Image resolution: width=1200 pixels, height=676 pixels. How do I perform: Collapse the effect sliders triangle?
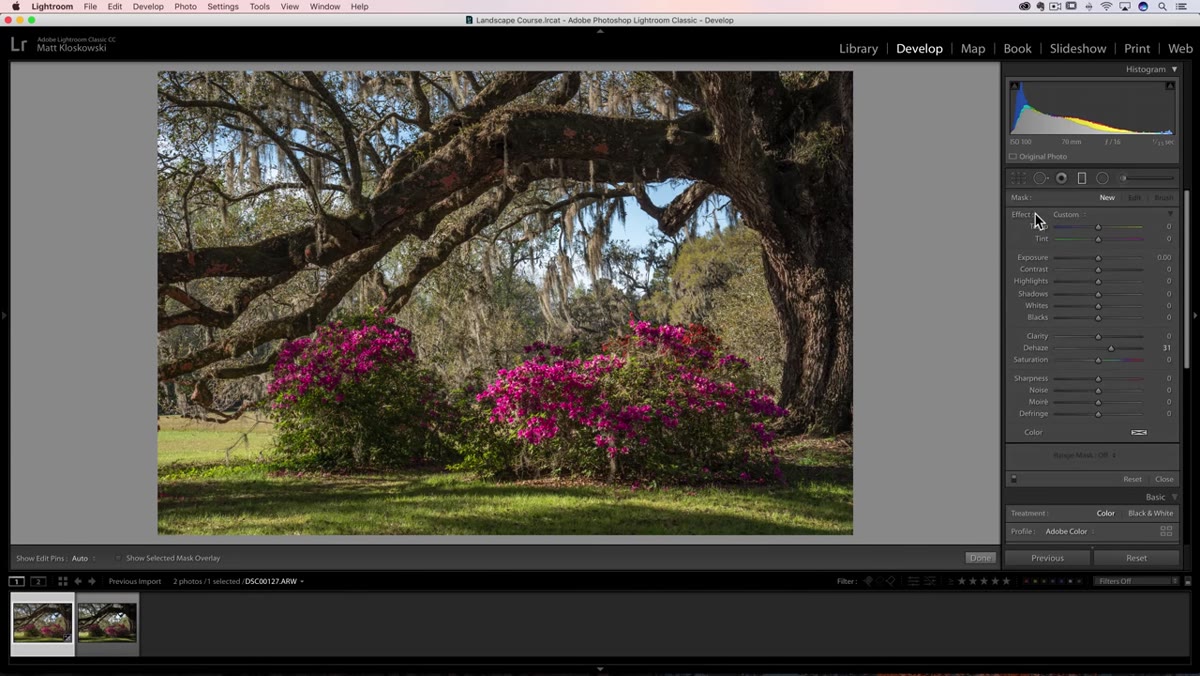click(x=1170, y=214)
